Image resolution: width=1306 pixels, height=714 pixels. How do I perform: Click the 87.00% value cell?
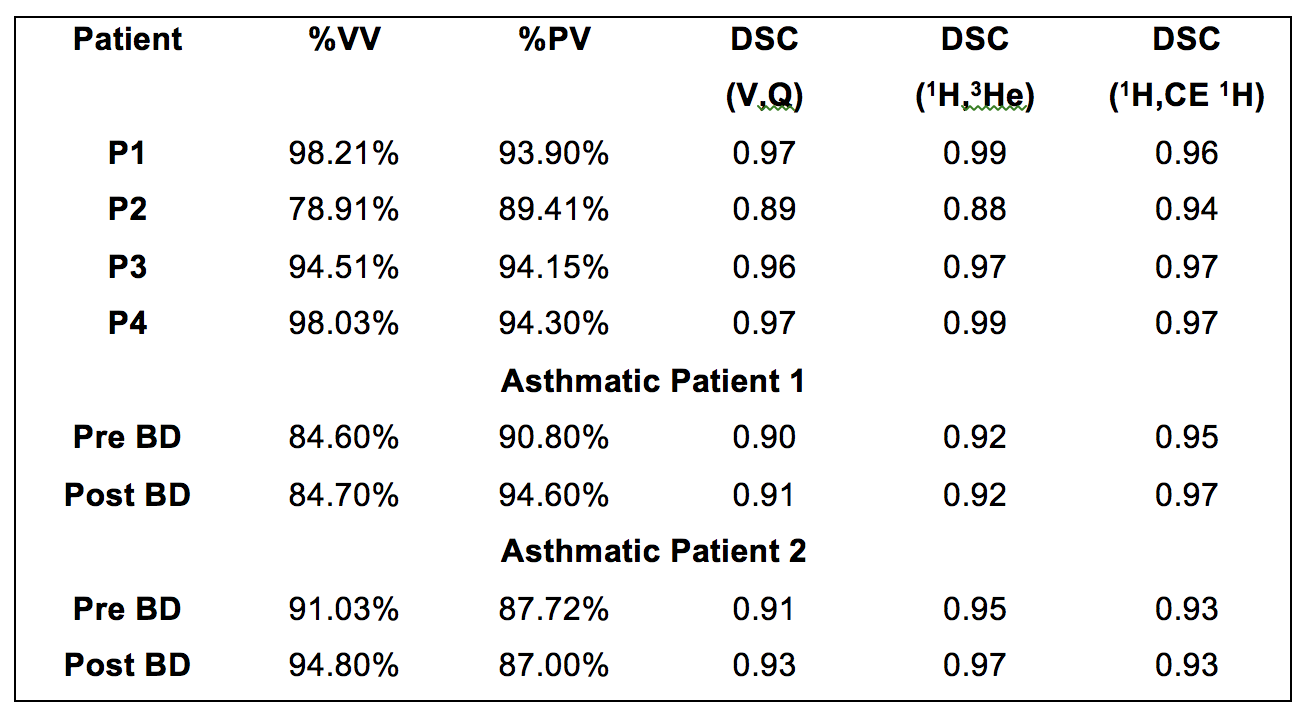click(x=553, y=665)
